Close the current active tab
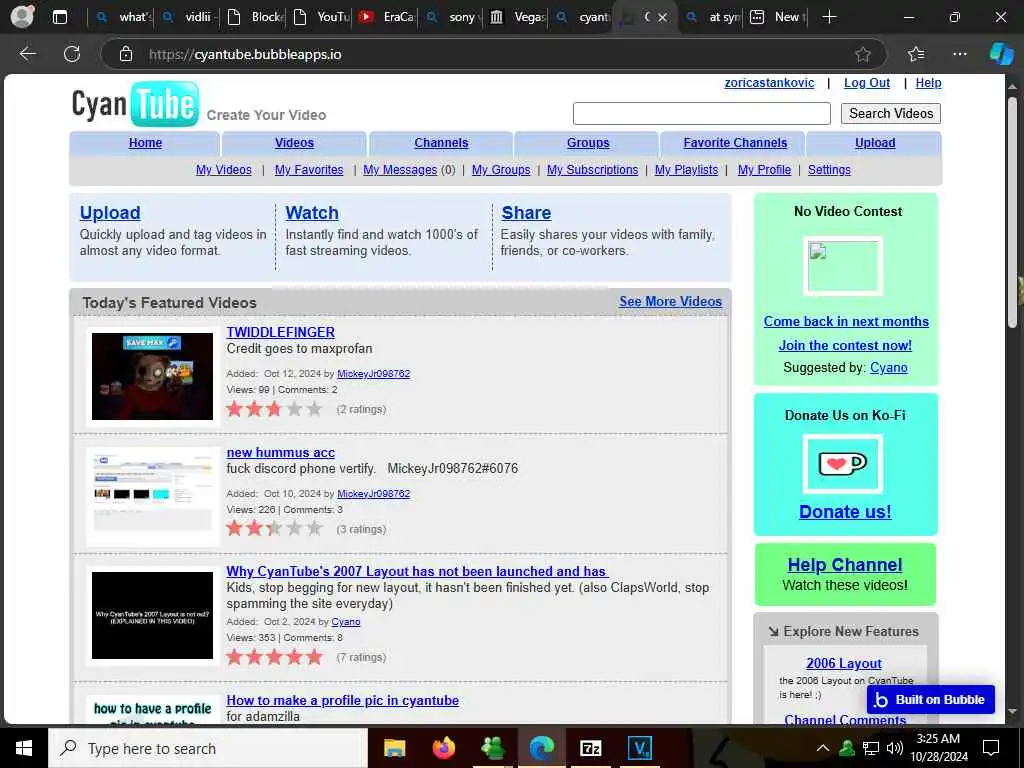This screenshot has width=1024, height=768. tap(662, 18)
